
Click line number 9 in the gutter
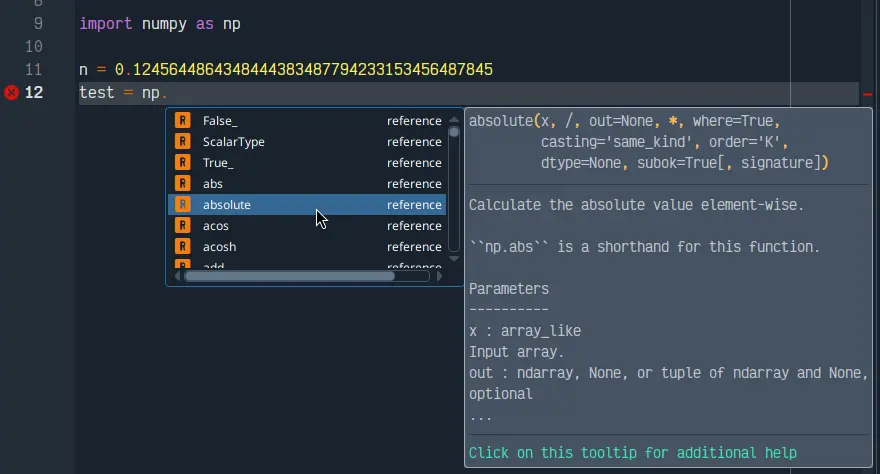38,24
